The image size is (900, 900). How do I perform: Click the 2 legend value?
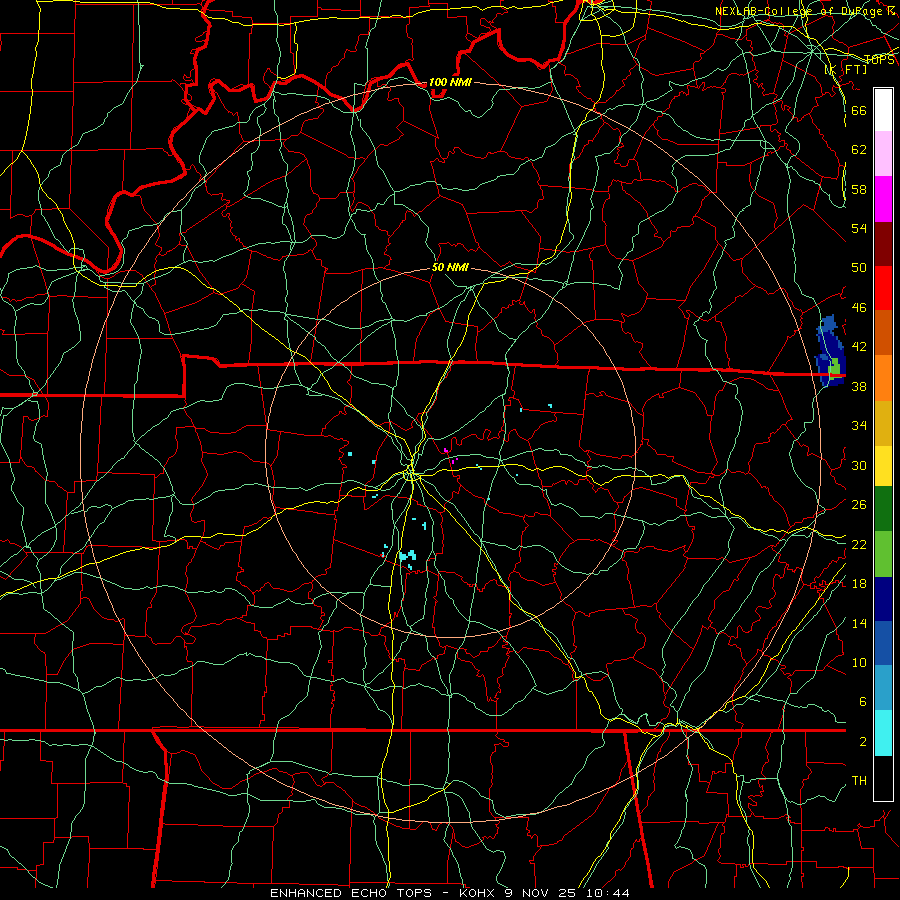click(x=862, y=742)
